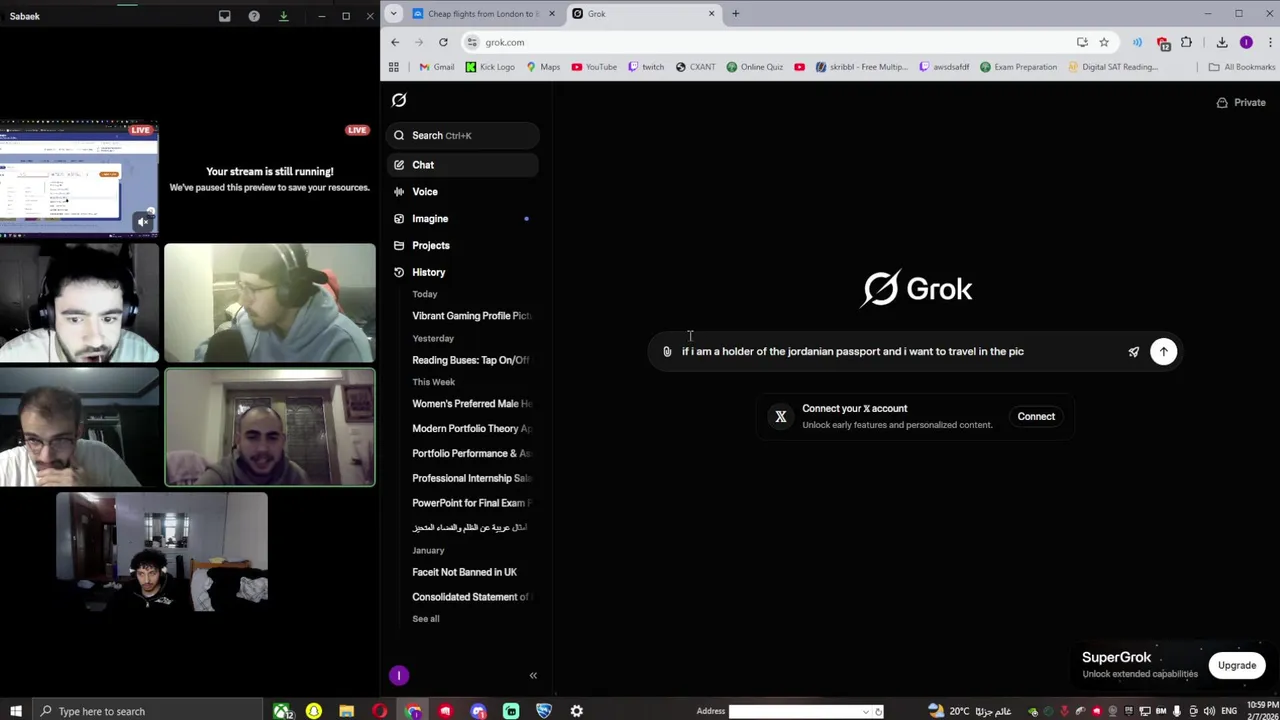Open File Explorer from the taskbar

tap(347, 711)
